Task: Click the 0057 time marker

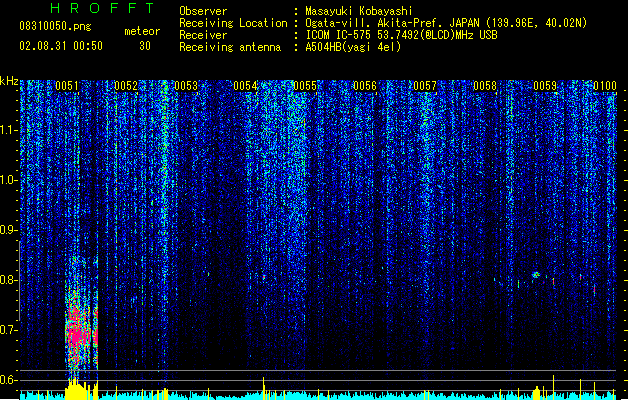Action: pyautogui.click(x=425, y=86)
